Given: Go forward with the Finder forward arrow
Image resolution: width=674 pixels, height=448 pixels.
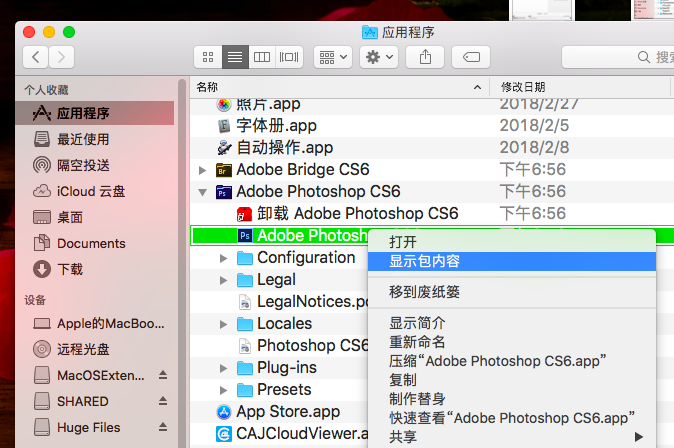Looking at the screenshot, I should [61, 57].
